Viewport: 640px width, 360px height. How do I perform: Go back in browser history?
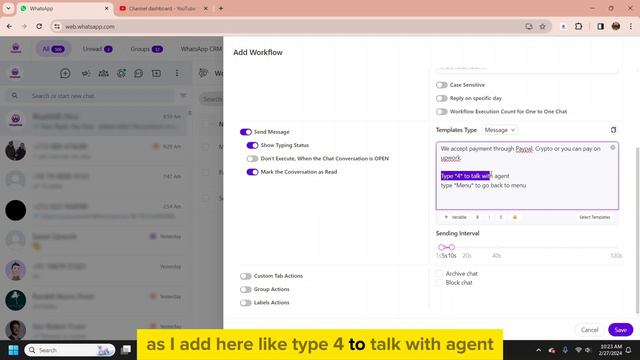pyautogui.click(x=9, y=26)
